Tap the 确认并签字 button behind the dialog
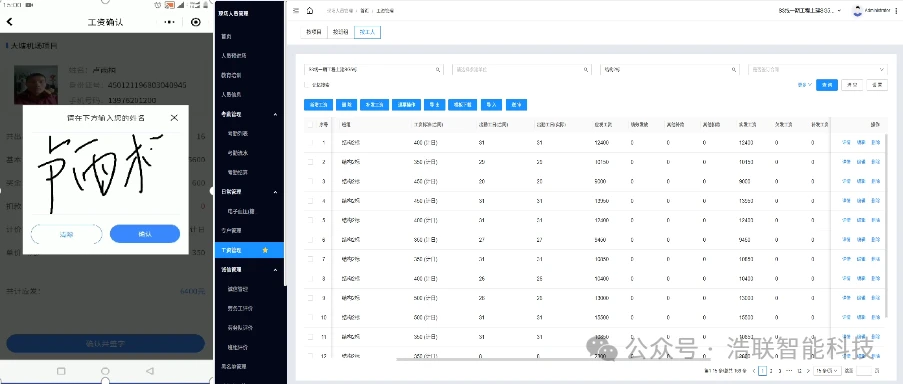Screen dimensions: 903x384 click(x=105, y=344)
